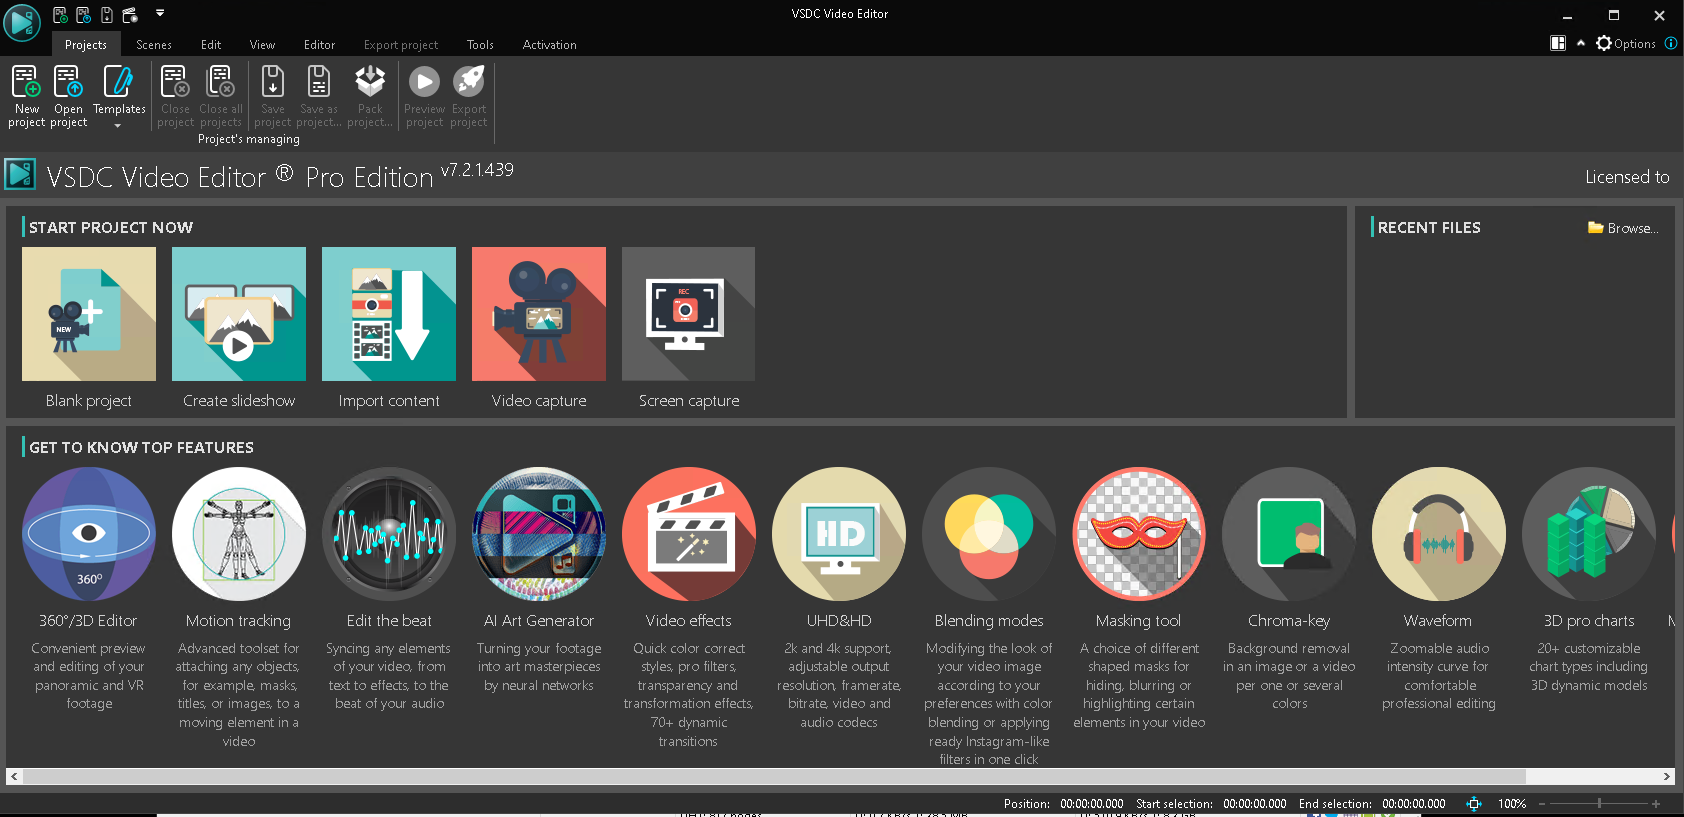This screenshot has width=1684, height=817.
Task: Collapse the ribbon with the caret arrow
Action: pos(1581,43)
